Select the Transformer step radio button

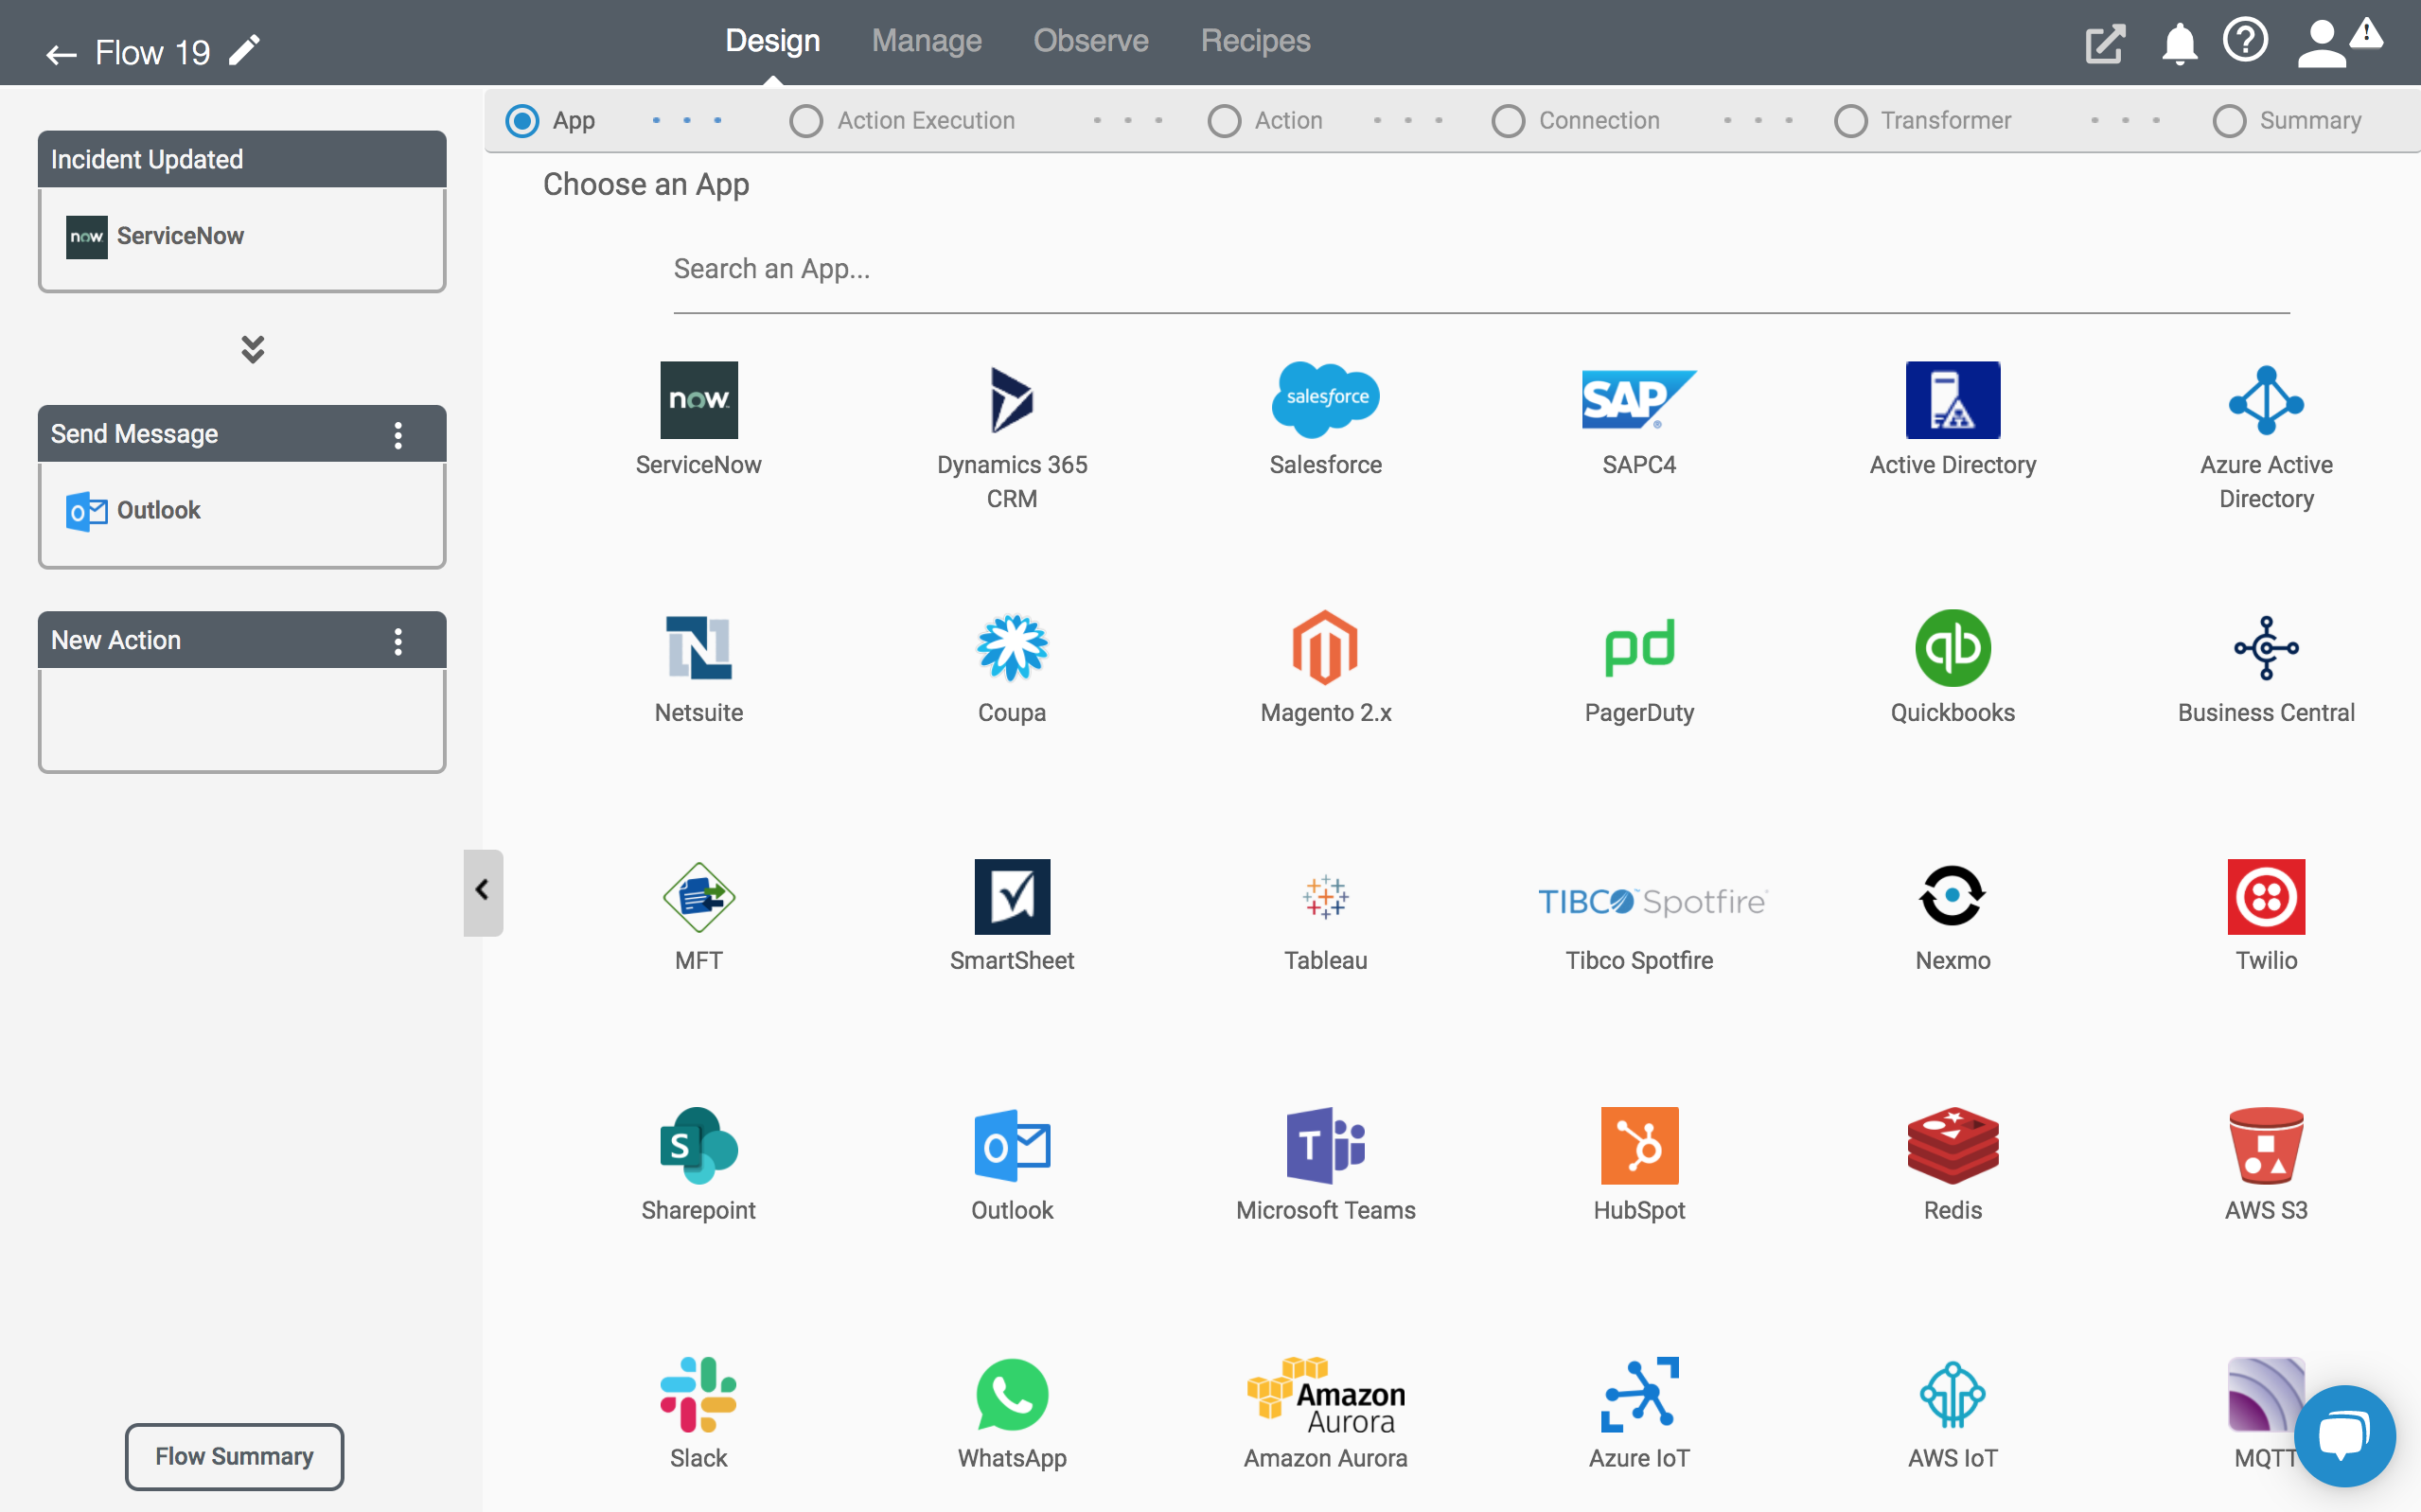click(1849, 121)
